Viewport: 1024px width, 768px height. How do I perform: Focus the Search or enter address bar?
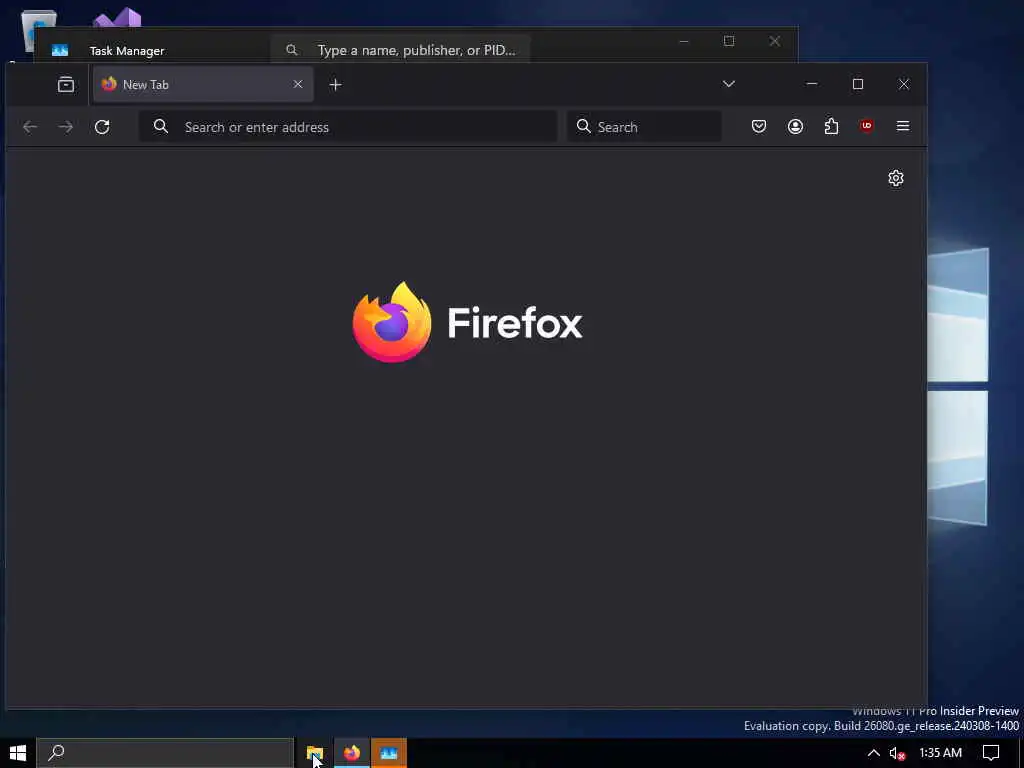tap(348, 127)
